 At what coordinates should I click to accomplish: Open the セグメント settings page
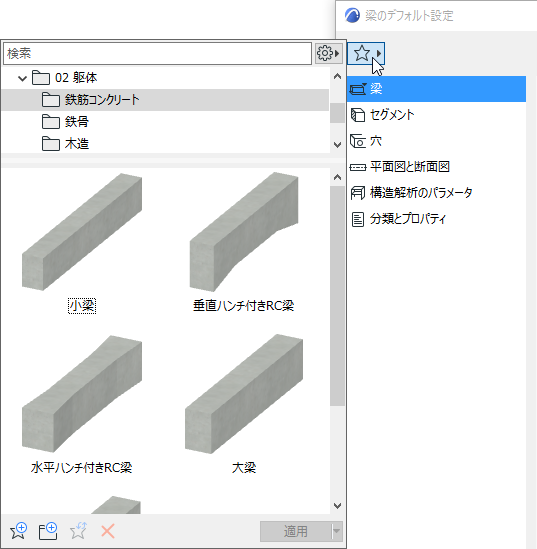click(x=436, y=115)
